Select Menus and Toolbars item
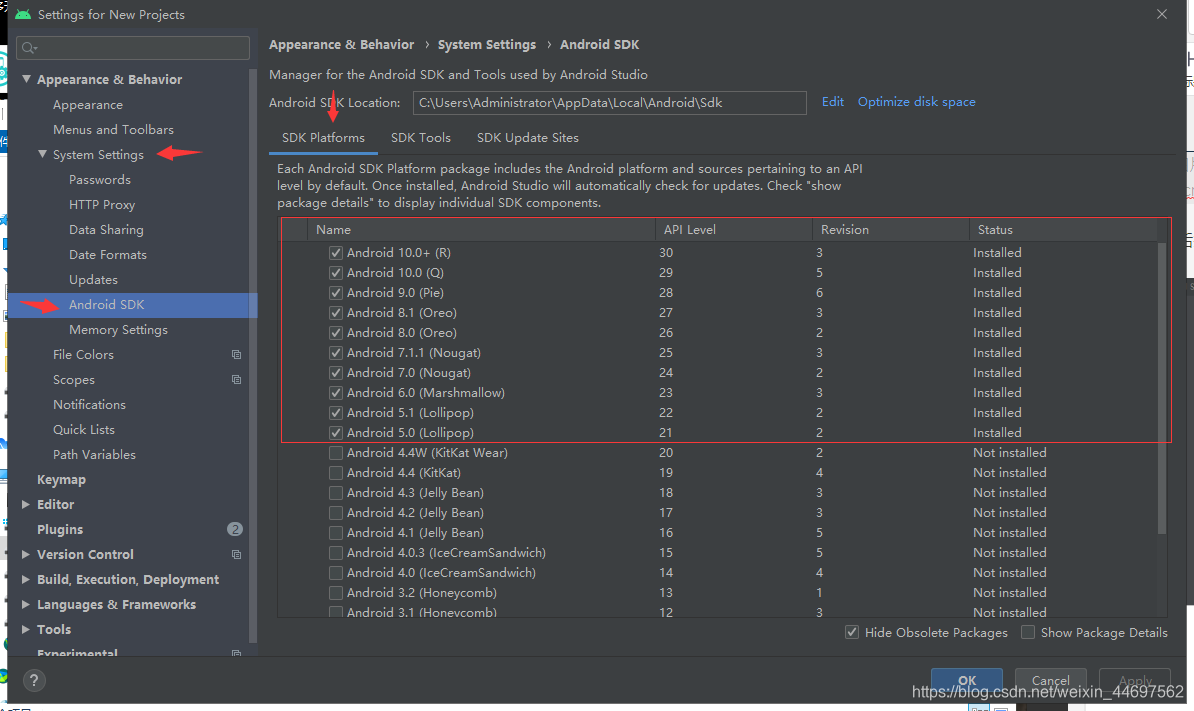 (113, 130)
